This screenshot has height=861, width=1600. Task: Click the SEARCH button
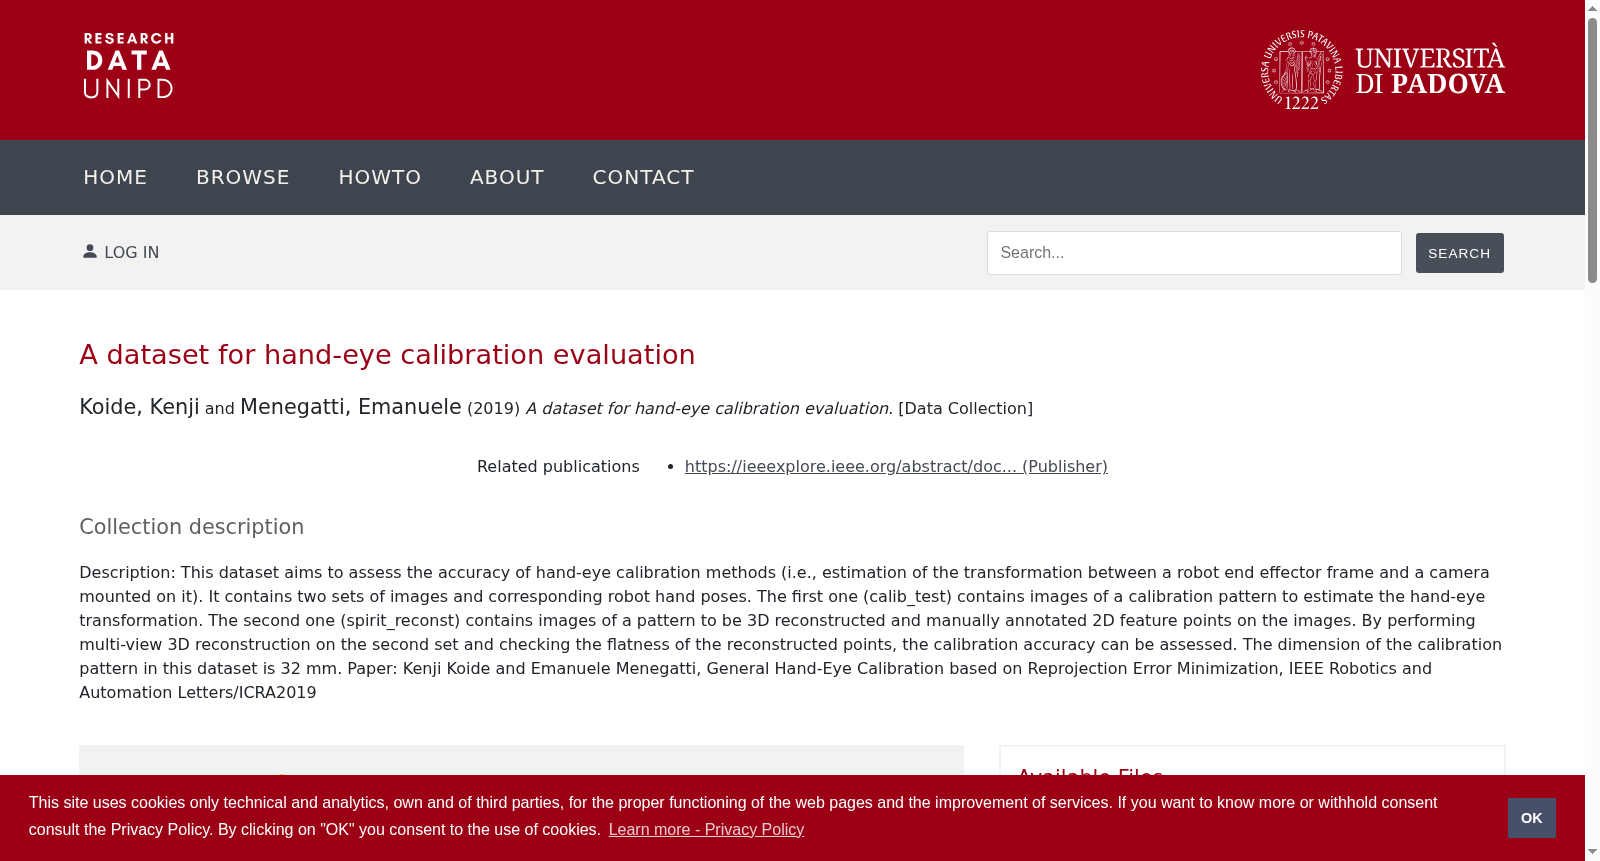point(1459,253)
